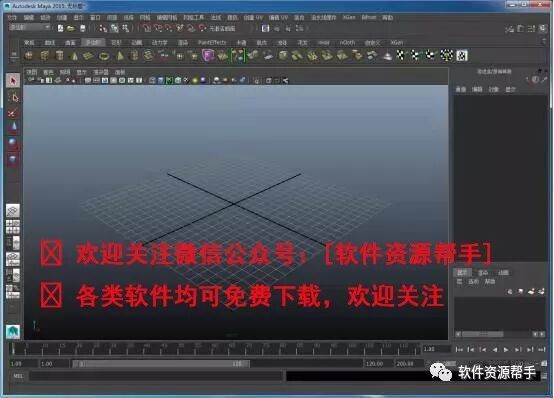
Task: Open a scene using the folder icon
Action: coord(71,28)
